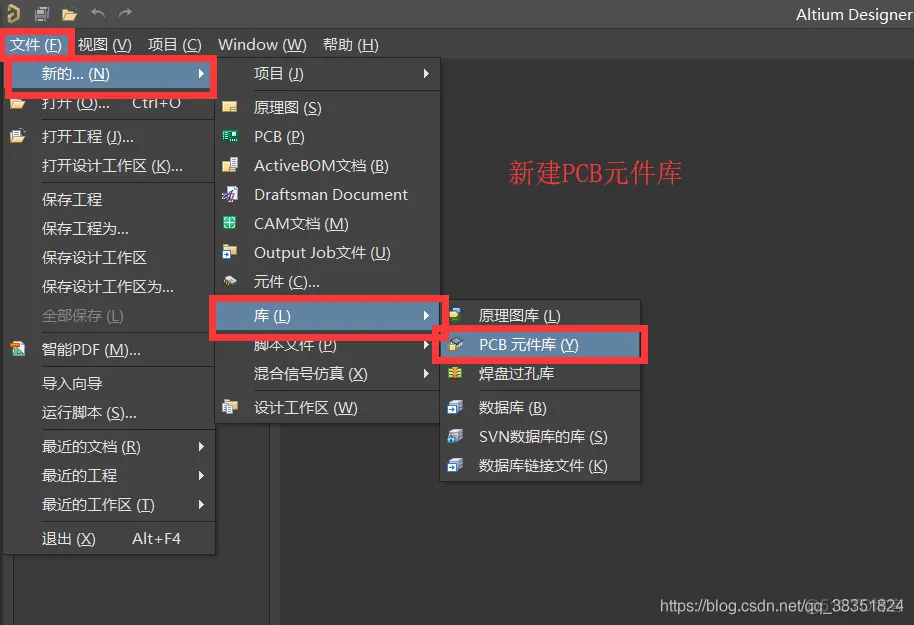914x625 pixels.
Task: Choose 退出 (X) to quit
Action: click(110, 539)
